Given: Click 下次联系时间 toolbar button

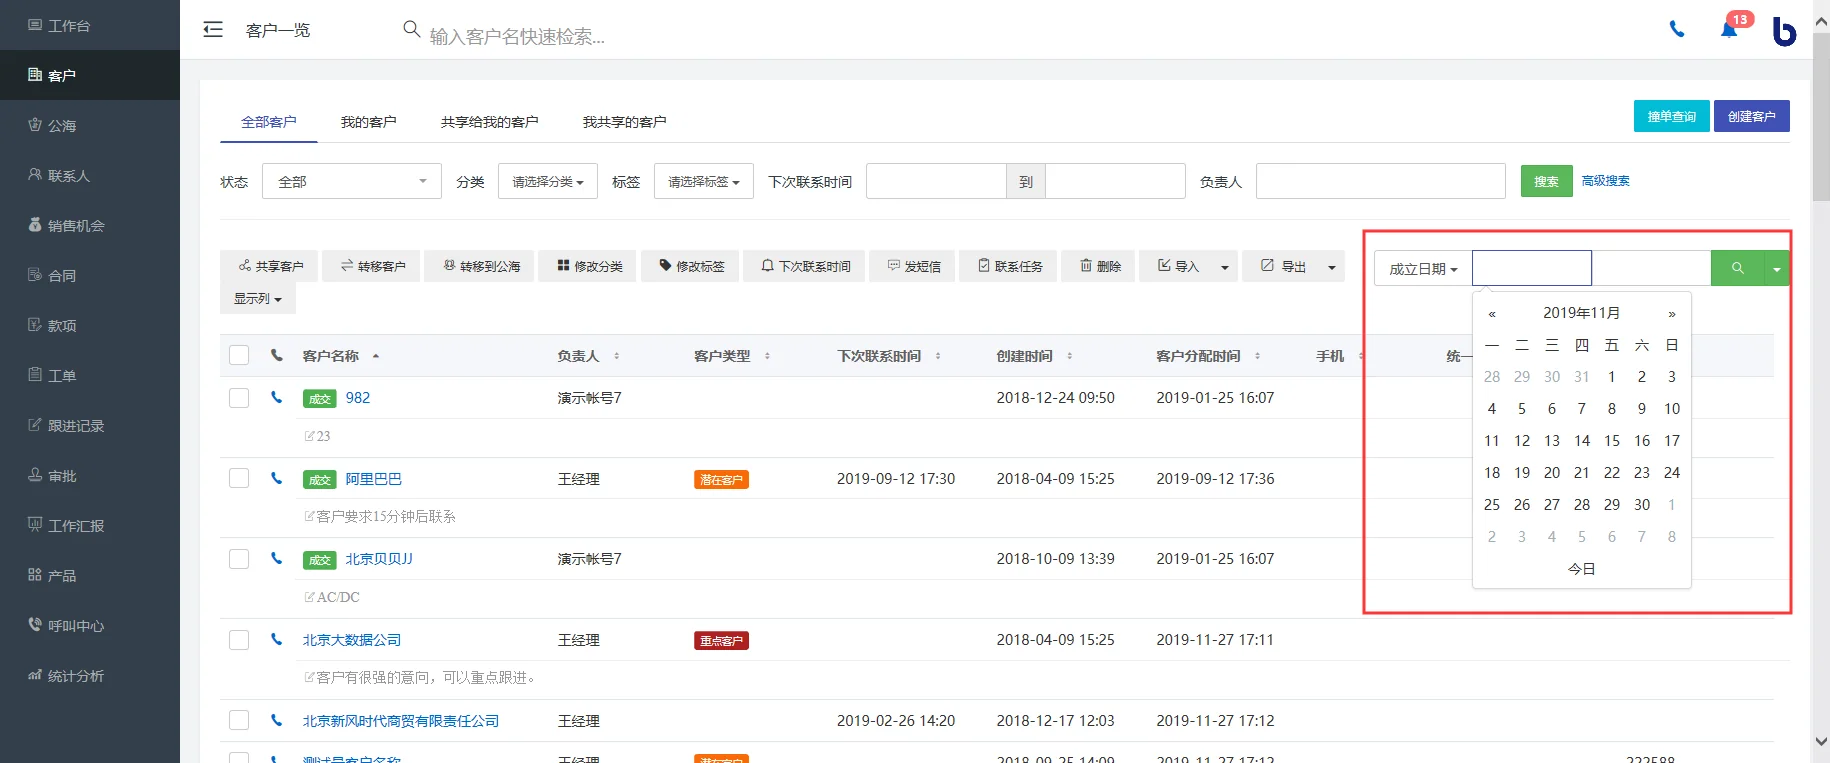Looking at the screenshot, I should 804,266.
